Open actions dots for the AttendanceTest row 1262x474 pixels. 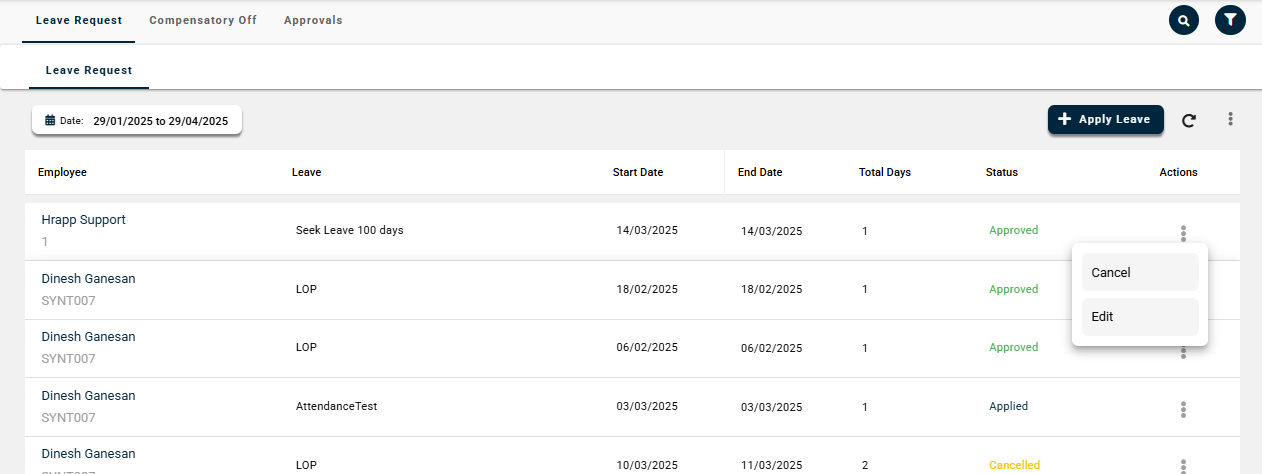1183,409
